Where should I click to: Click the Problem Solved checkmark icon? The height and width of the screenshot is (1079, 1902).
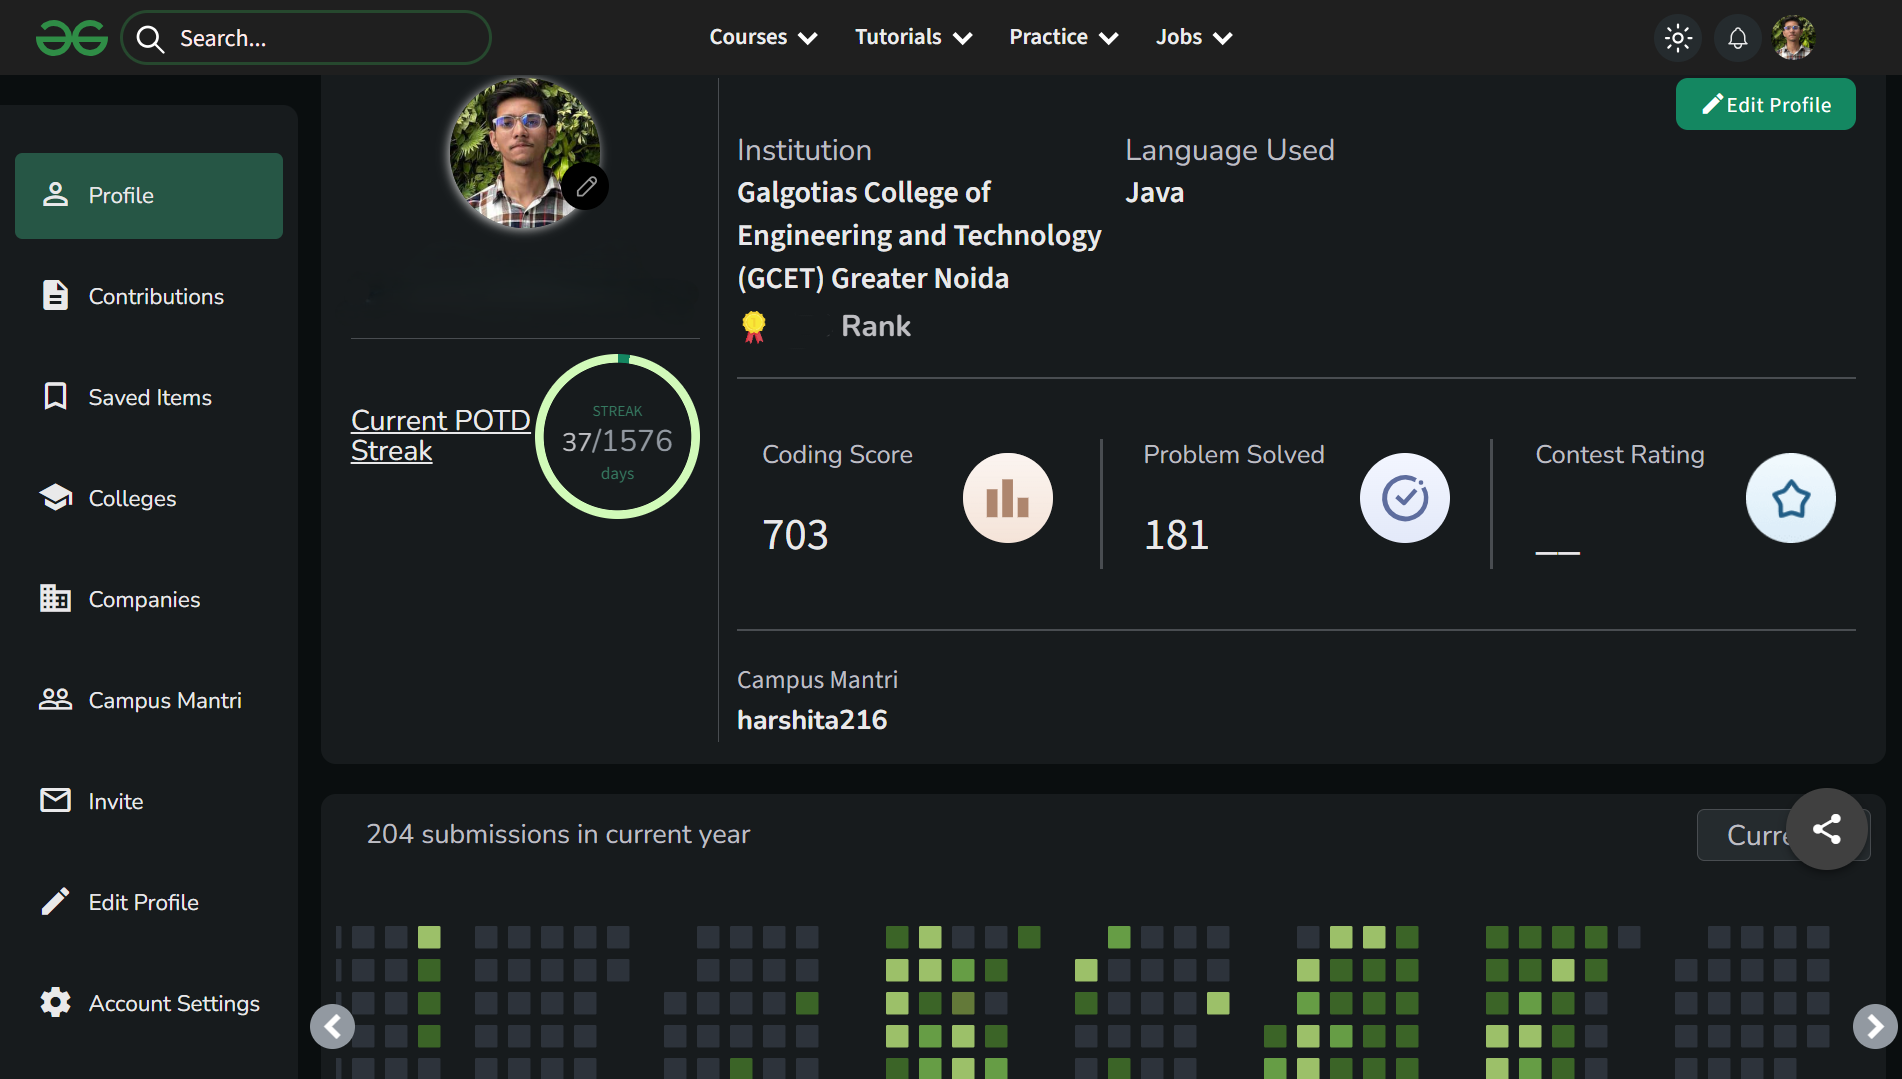point(1404,498)
